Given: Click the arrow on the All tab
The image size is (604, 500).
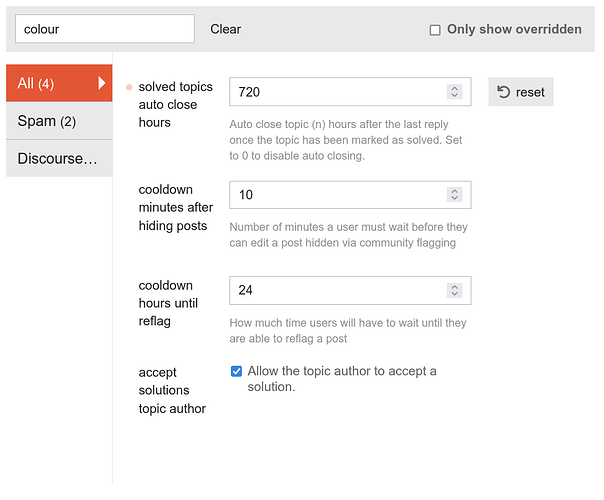Looking at the screenshot, I should pos(102,83).
